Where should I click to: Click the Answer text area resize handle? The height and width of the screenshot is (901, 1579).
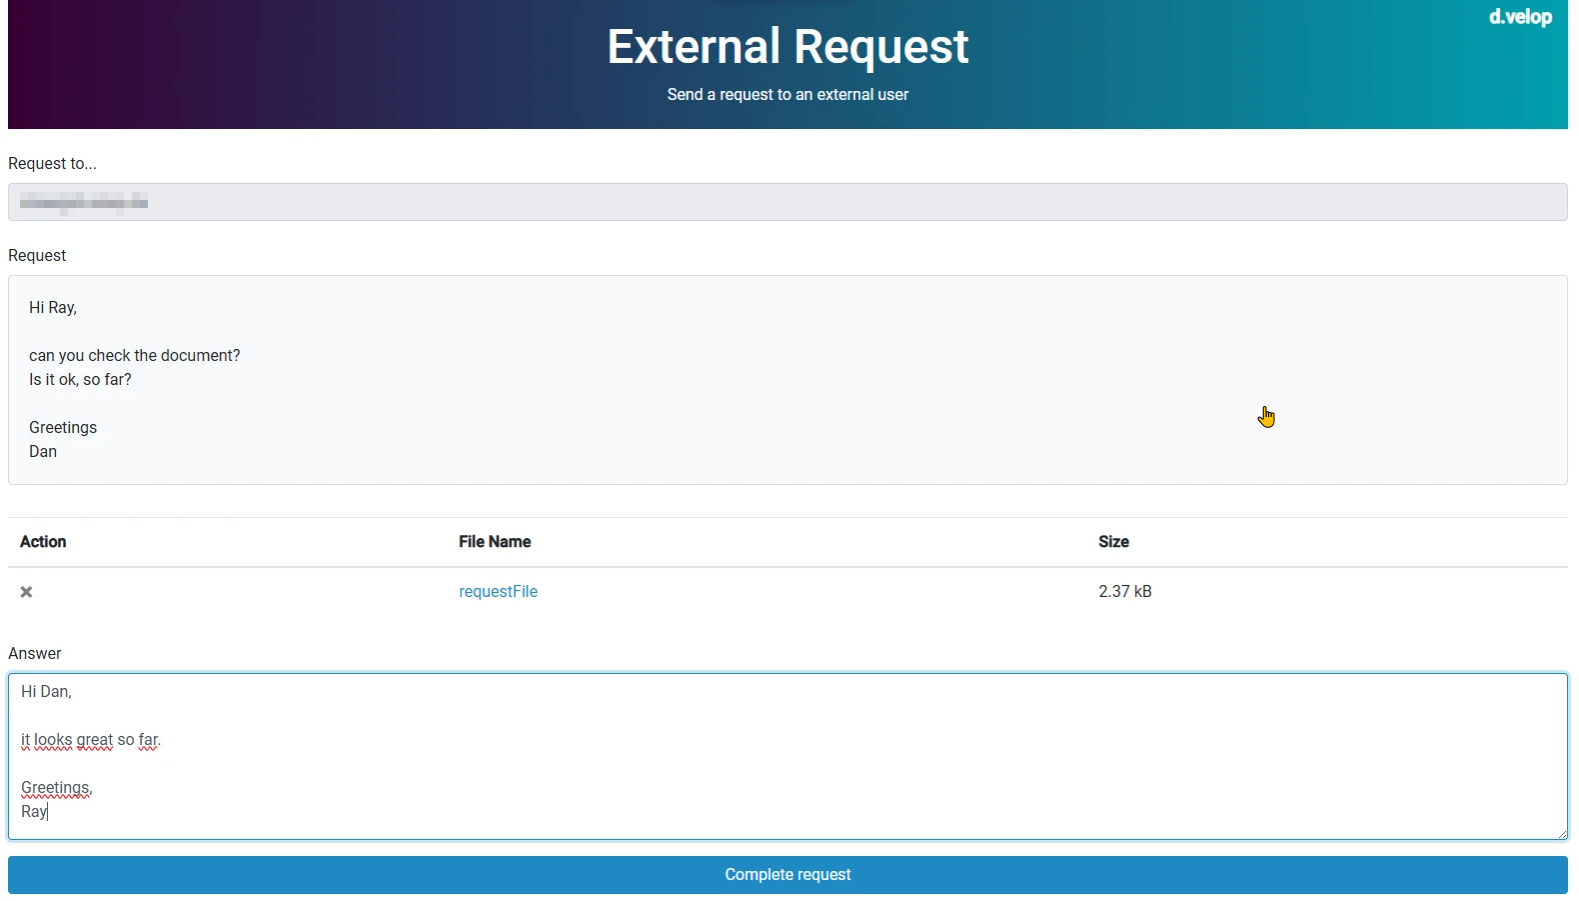tap(1562, 834)
